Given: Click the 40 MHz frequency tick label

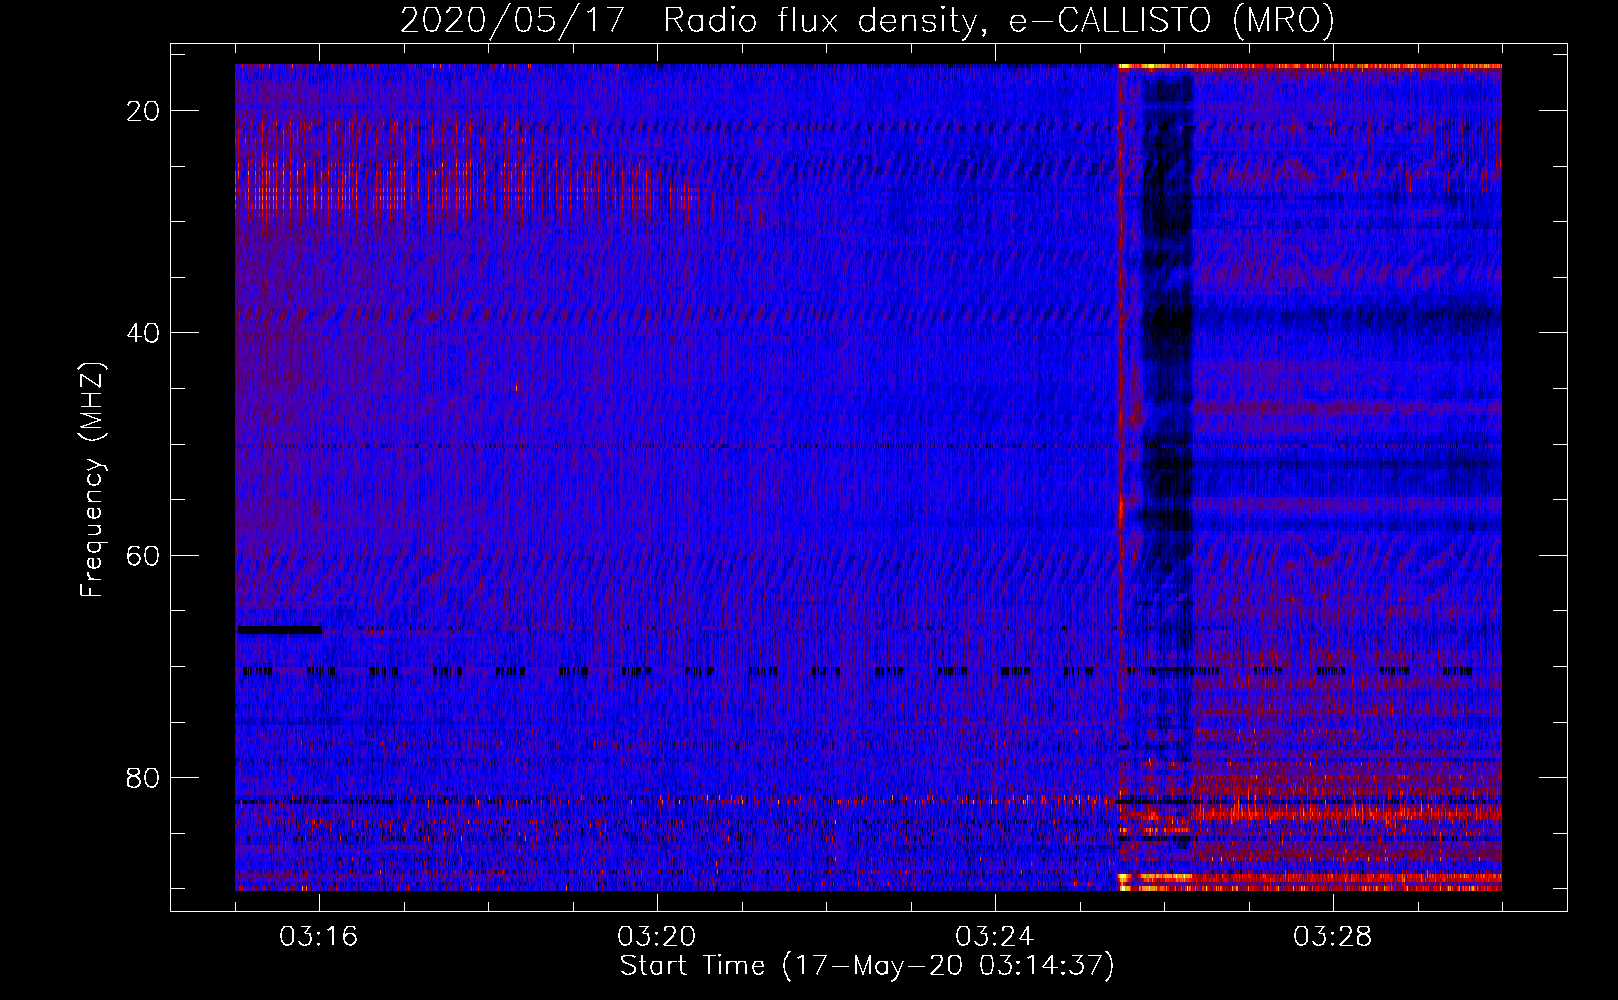Looking at the screenshot, I should [x=144, y=333].
